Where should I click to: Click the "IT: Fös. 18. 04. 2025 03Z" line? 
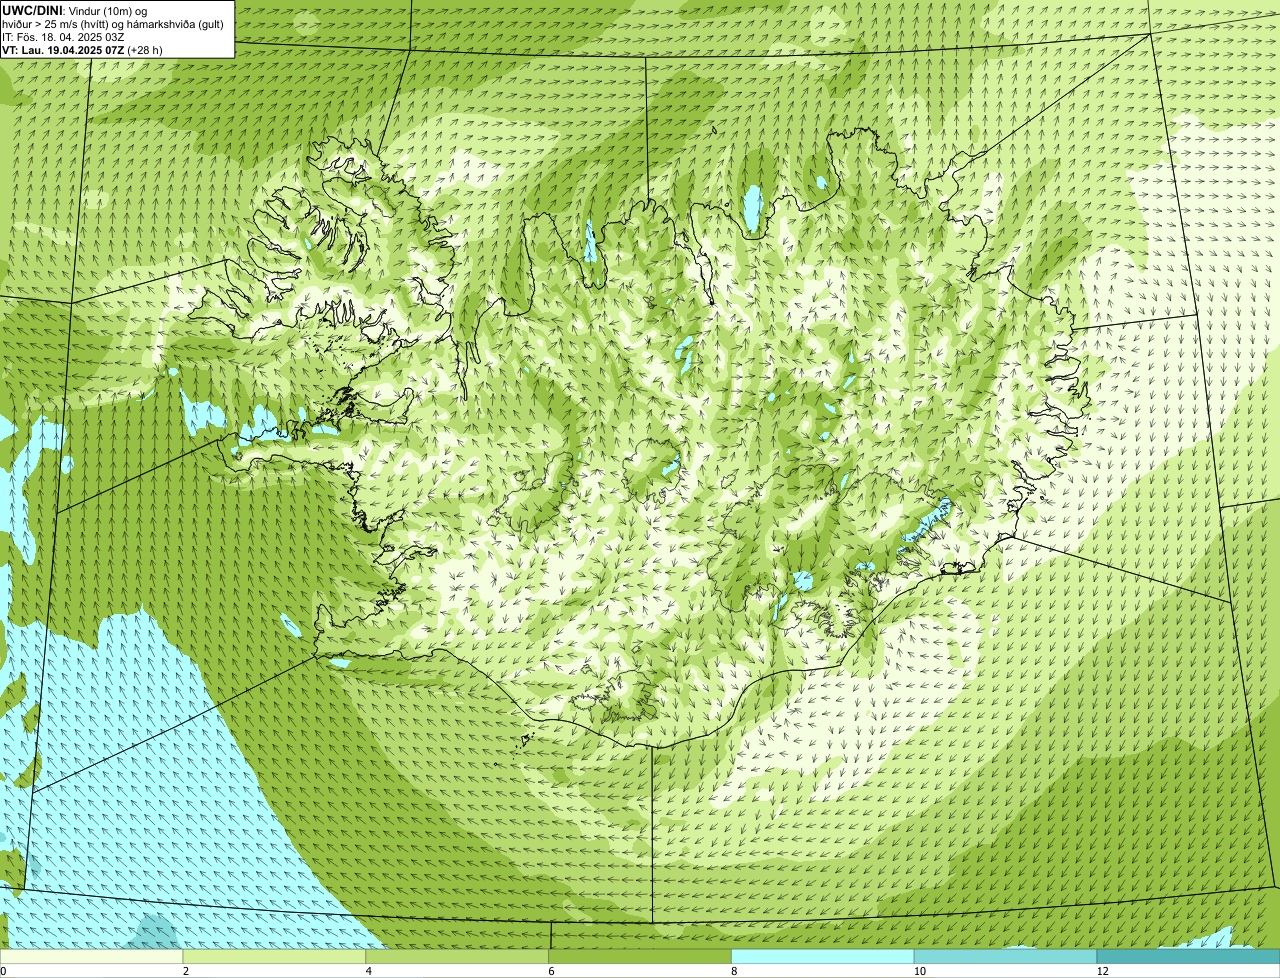point(63,37)
